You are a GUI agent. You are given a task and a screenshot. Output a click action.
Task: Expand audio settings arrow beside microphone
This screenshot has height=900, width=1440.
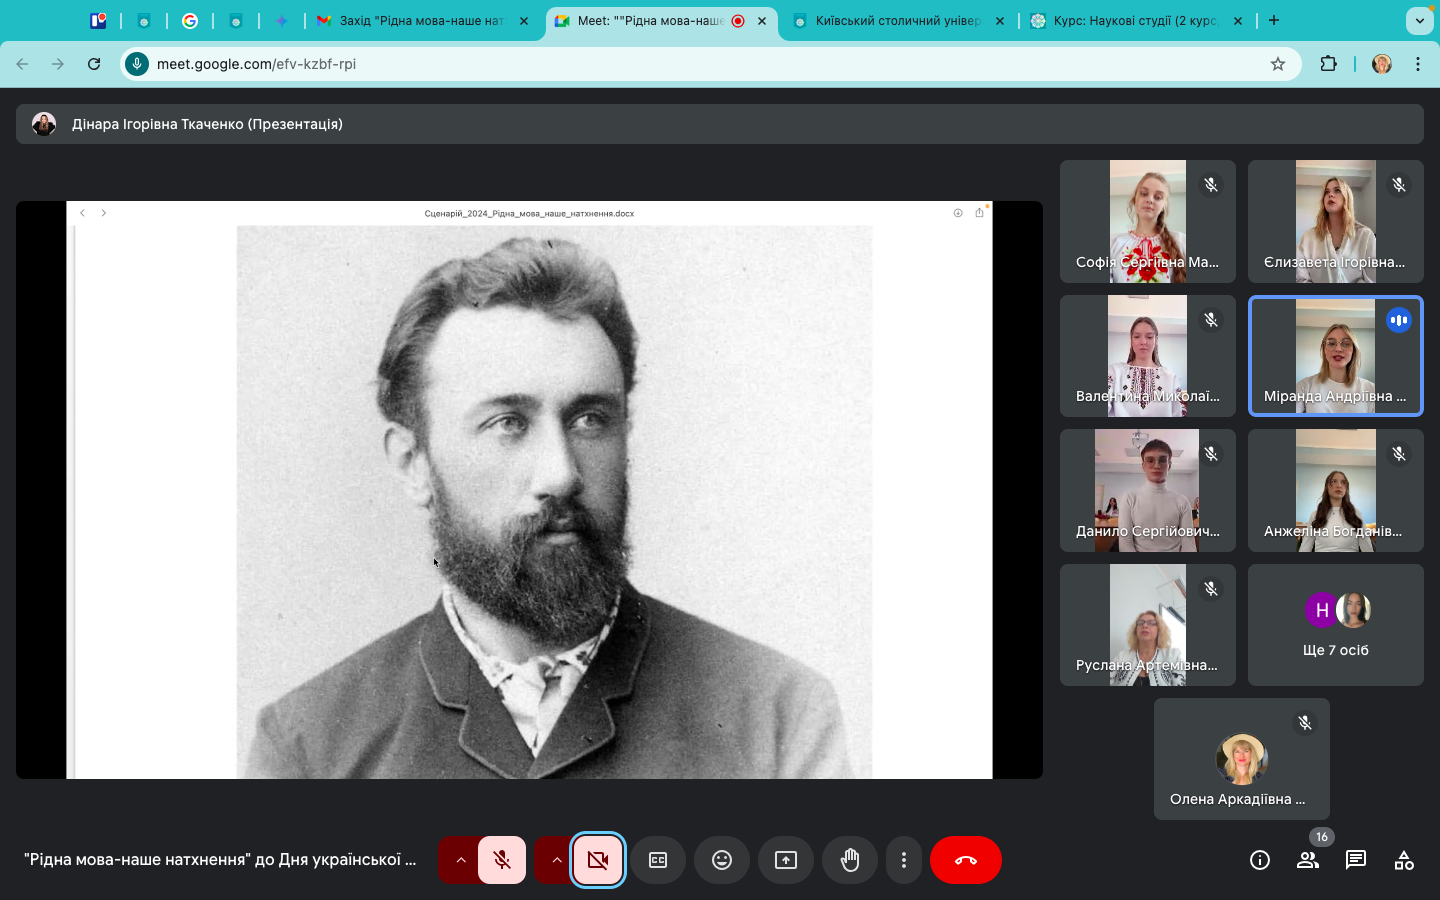click(460, 860)
